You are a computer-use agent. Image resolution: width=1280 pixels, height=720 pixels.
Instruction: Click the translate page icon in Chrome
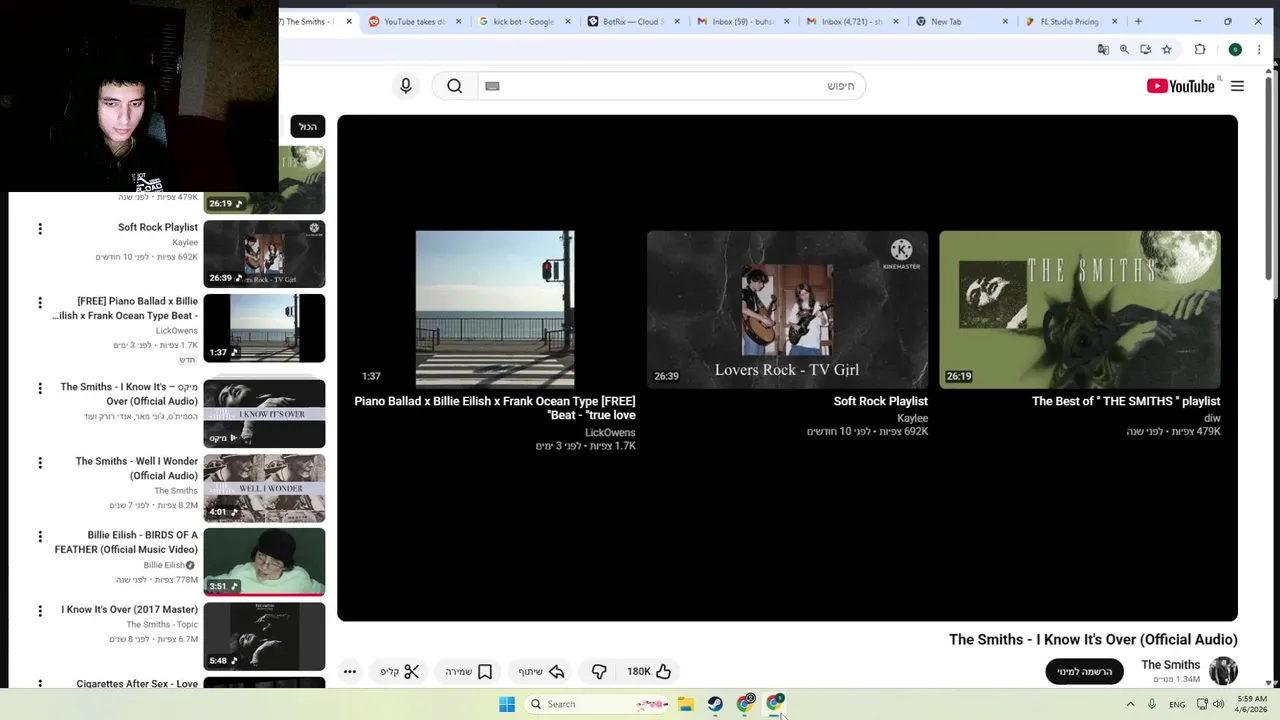click(x=1103, y=49)
